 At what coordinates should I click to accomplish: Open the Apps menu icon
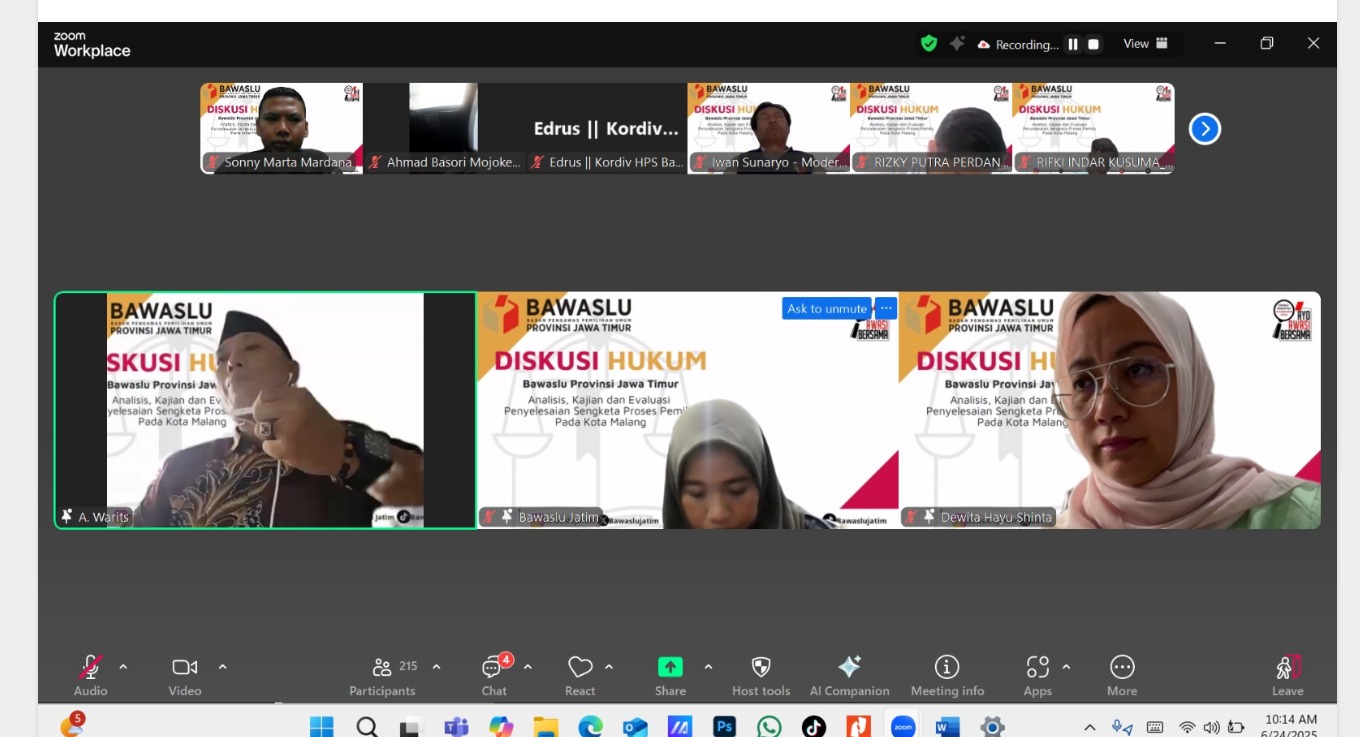(x=1037, y=675)
